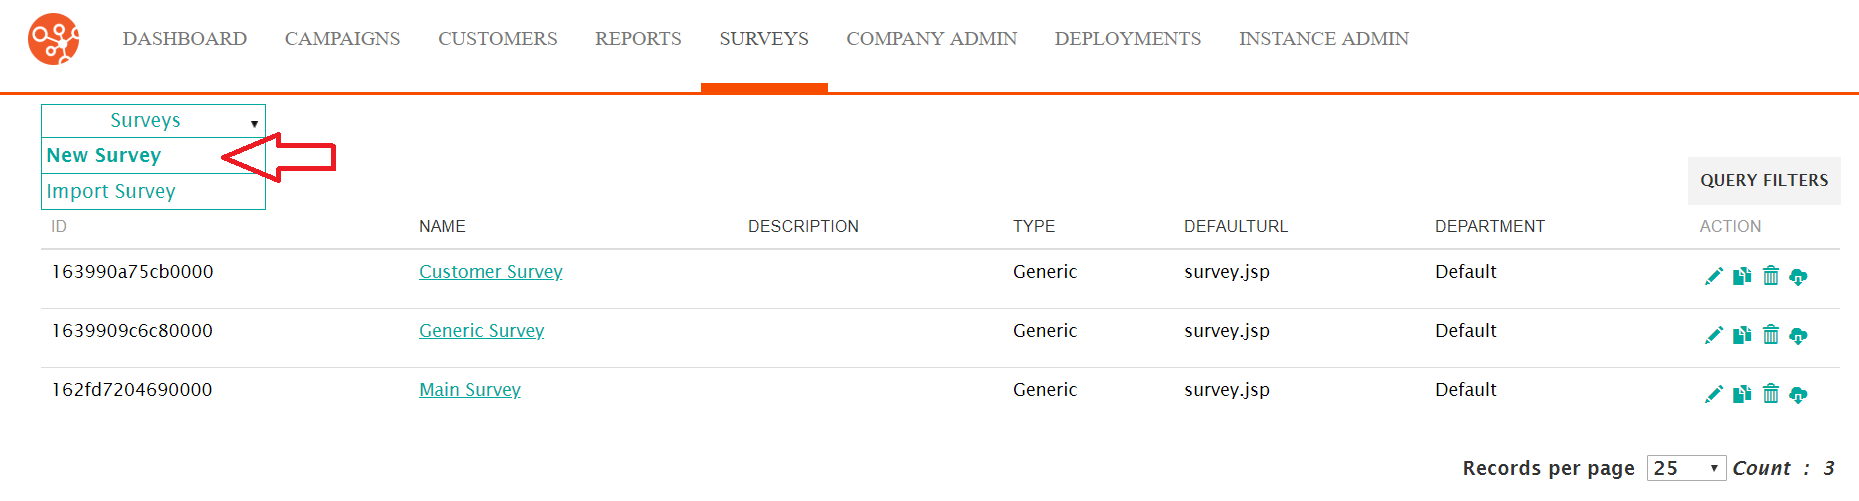This screenshot has width=1859, height=501.
Task: Edit the Customer Survey row
Action: (x=1713, y=276)
